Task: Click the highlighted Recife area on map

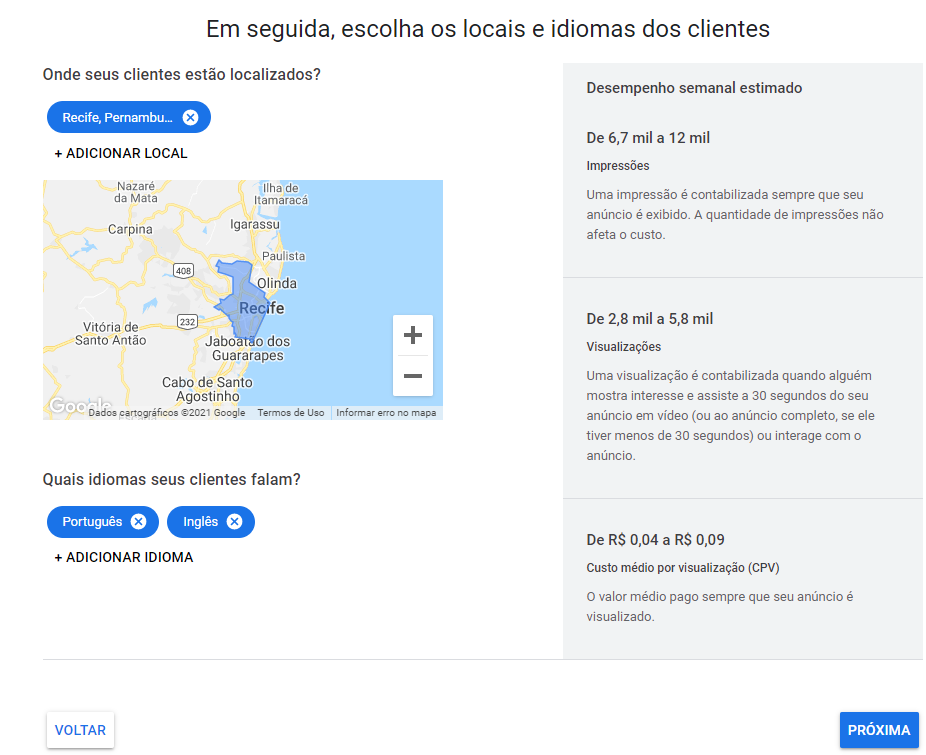Action: [x=242, y=301]
